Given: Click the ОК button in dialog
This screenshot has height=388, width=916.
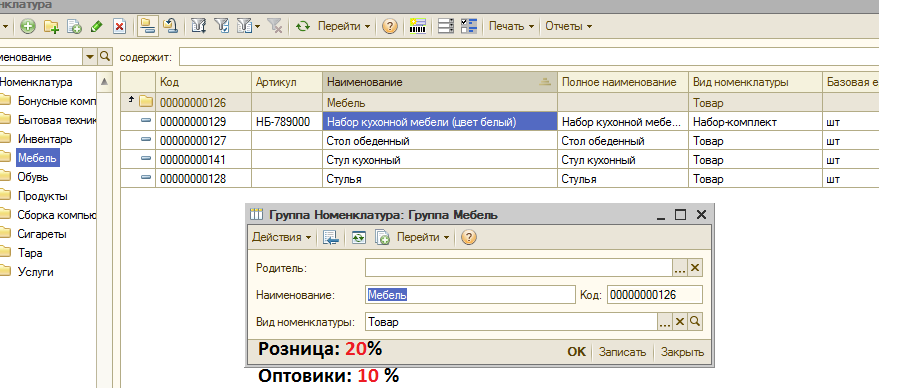Looking at the screenshot, I should pyautogui.click(x=577, y=352).
